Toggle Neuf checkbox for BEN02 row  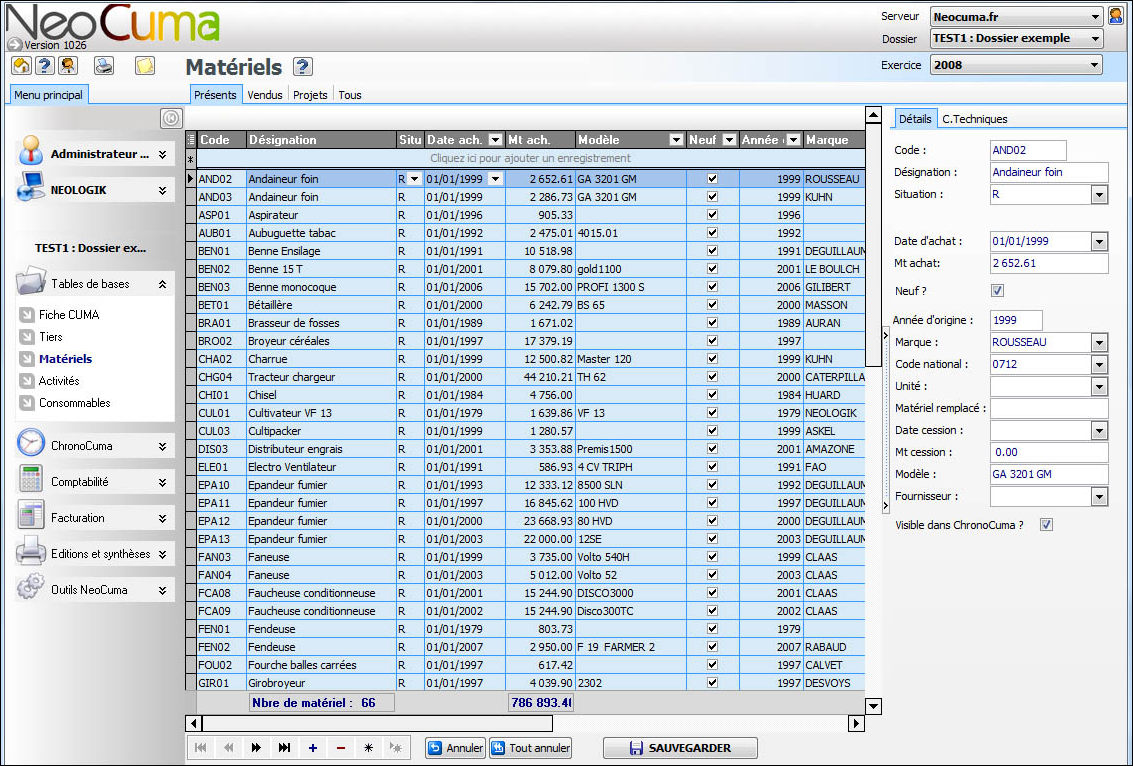point(712,269)
